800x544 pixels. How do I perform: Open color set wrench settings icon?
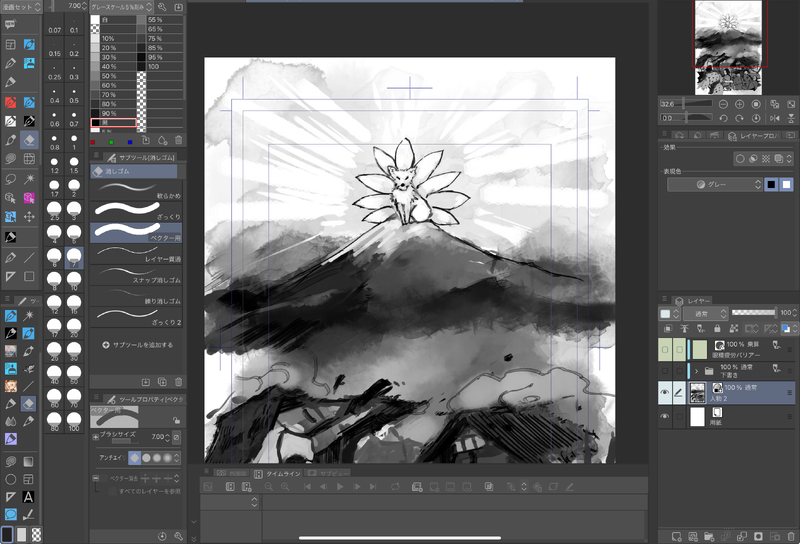coord(162,7)
